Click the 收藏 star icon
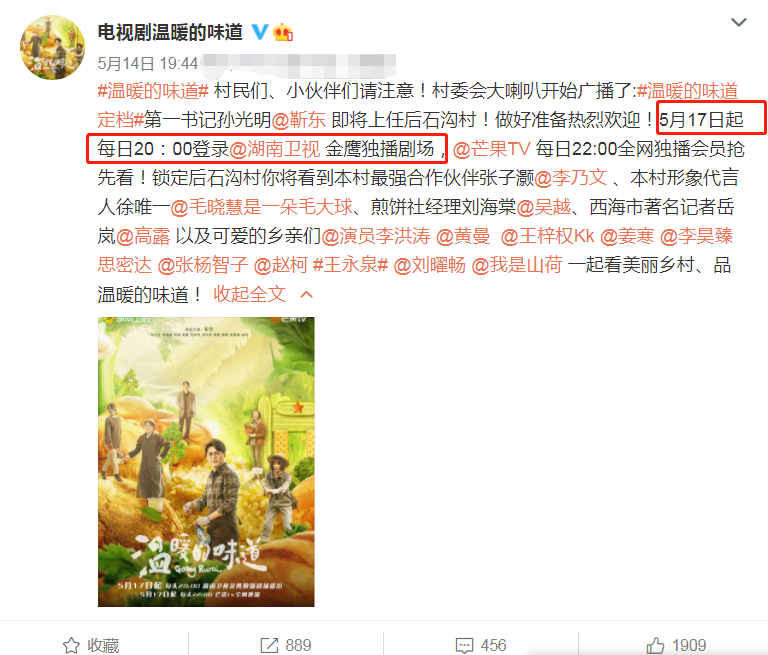 pyautogui.click(x=72, y=645)
